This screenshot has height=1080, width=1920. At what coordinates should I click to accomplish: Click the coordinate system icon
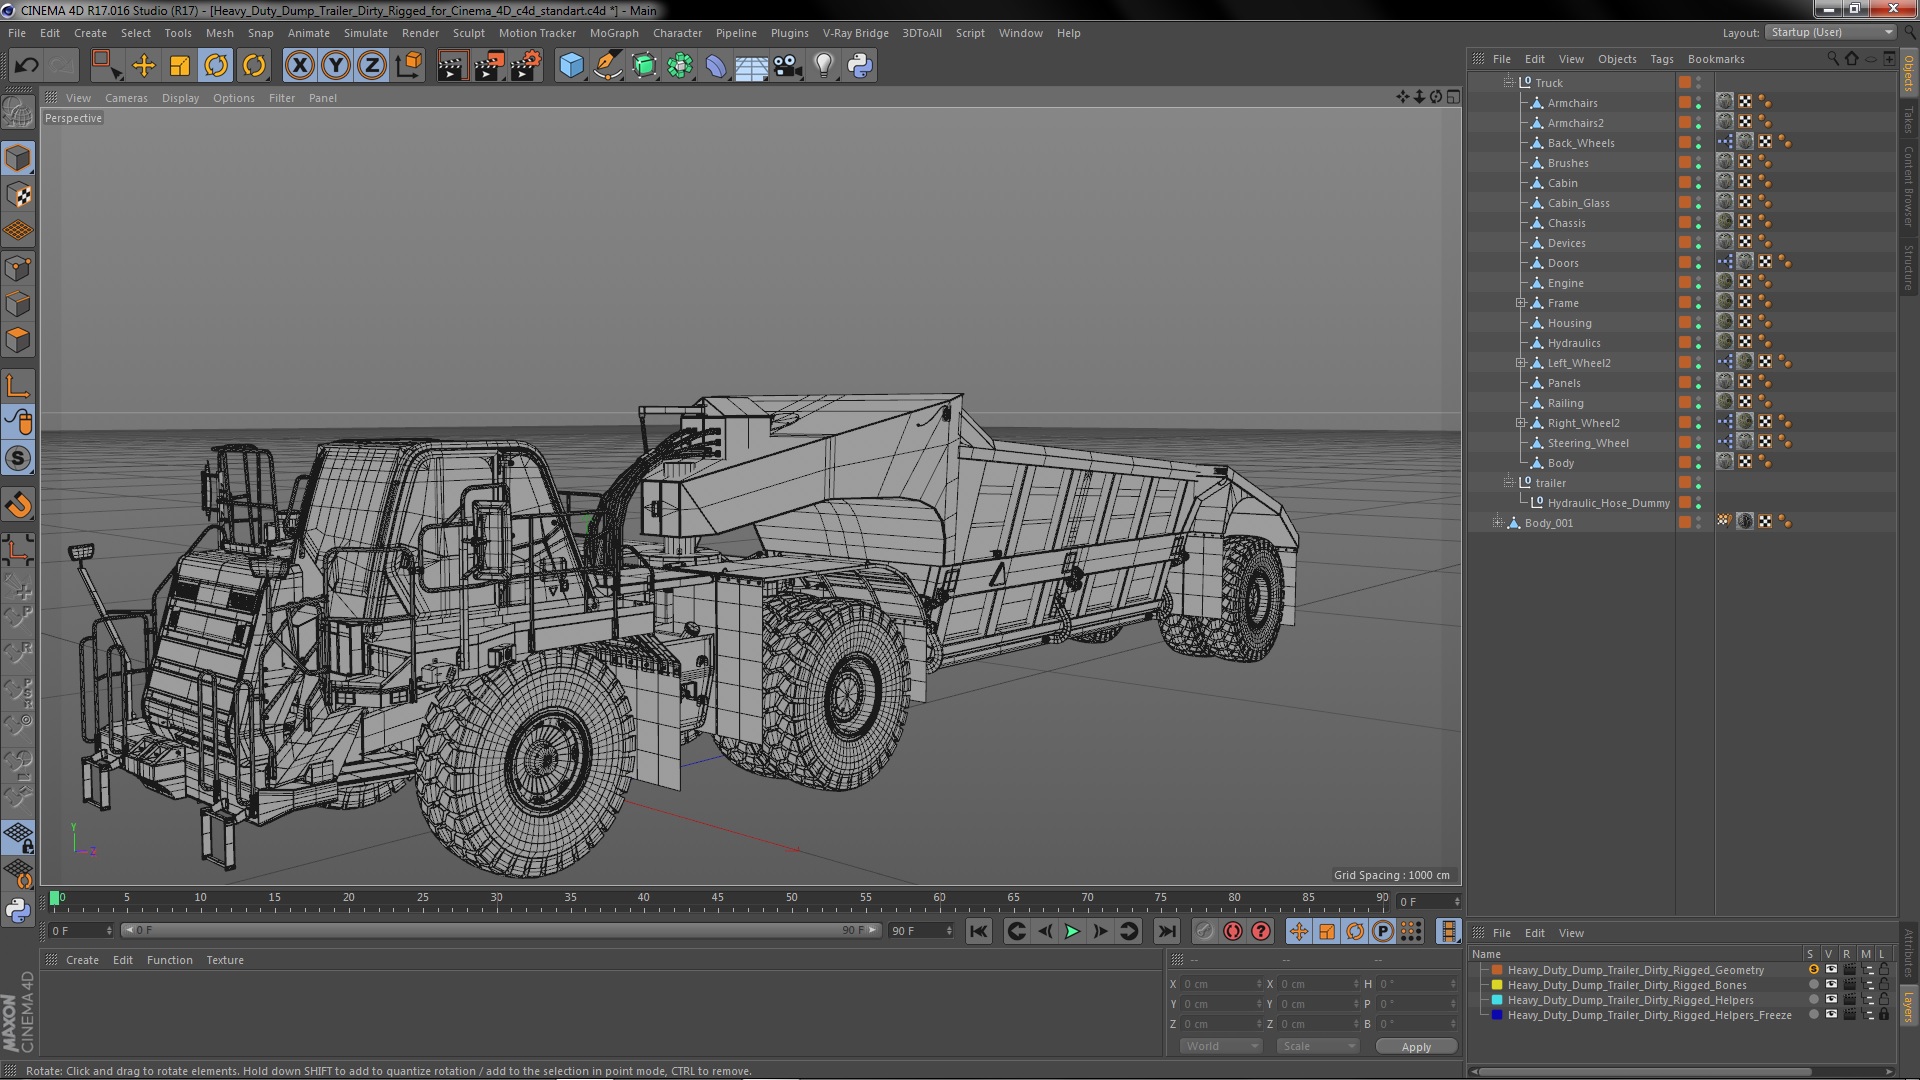point(409,66)
